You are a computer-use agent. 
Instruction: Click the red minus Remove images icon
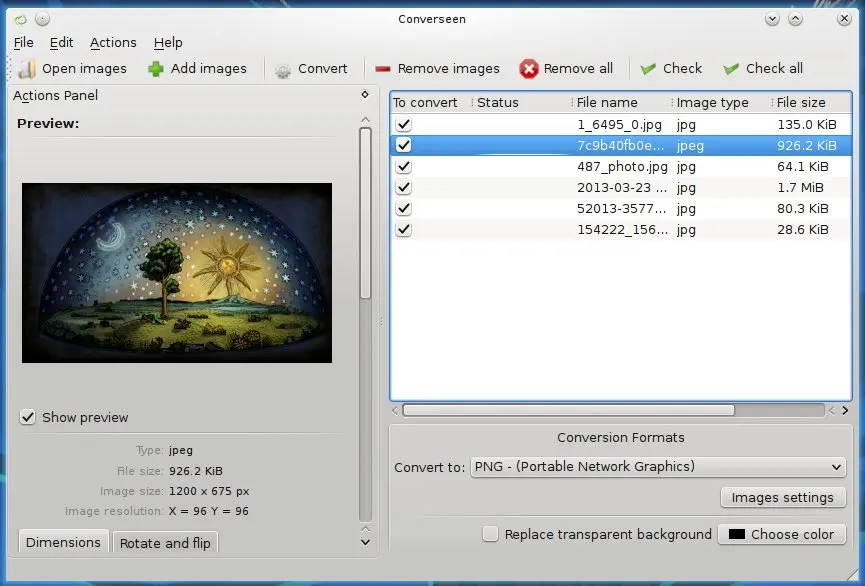click(x=383, y=69)
